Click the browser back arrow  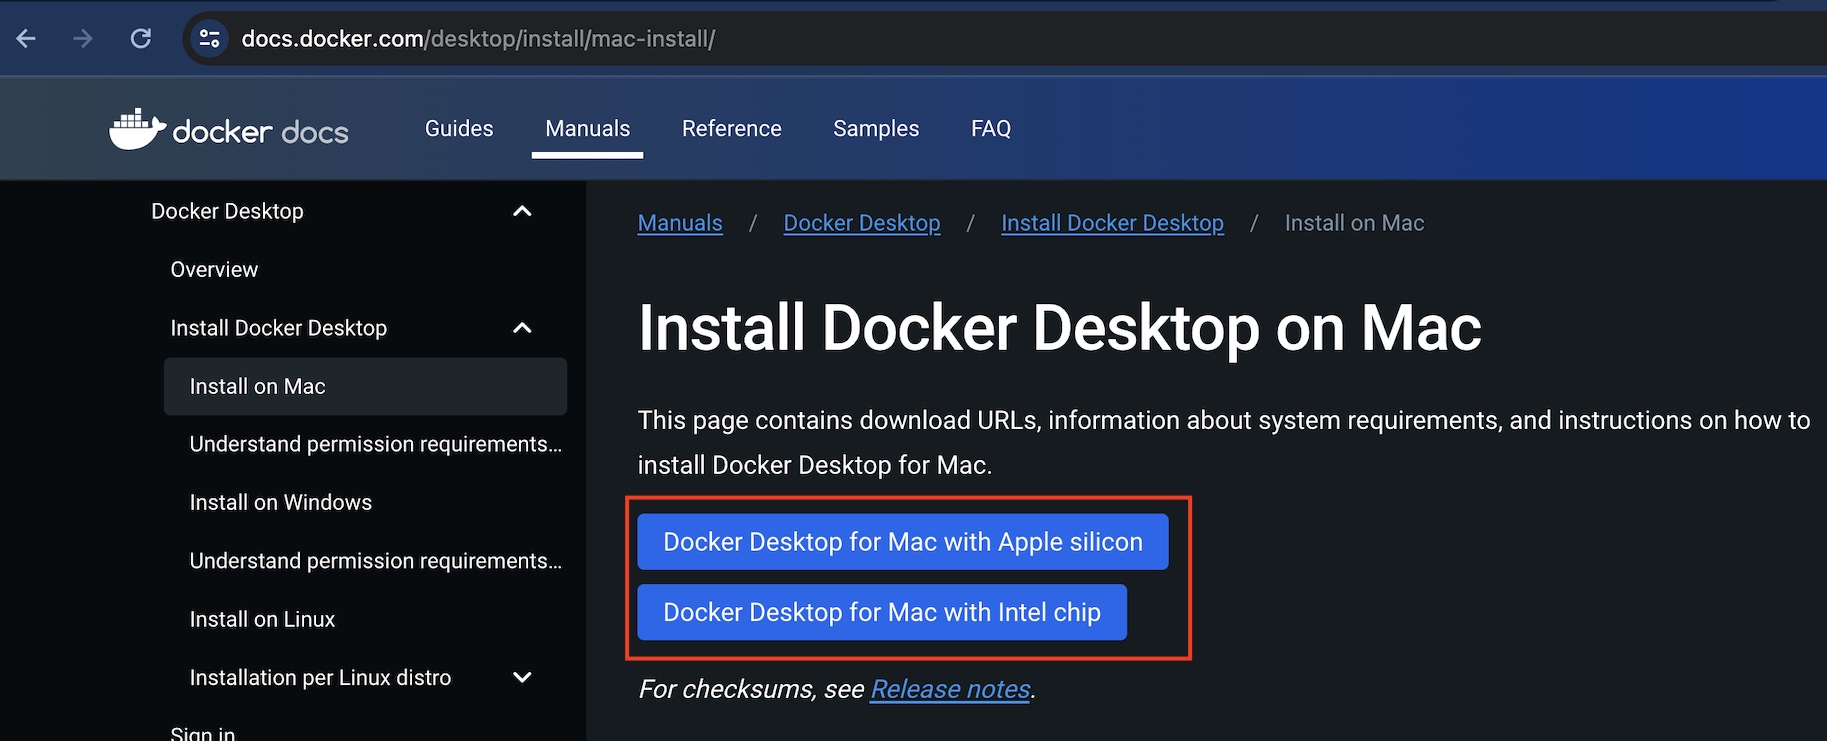pos(27,39)
